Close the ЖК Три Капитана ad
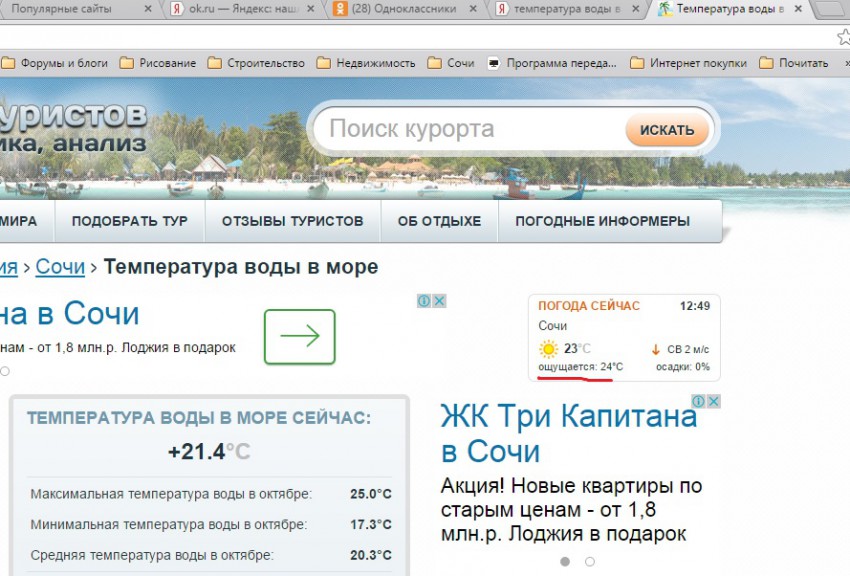The width and height of the screenshot is (850, 576). pyautogui.click(x=714, y=401)
